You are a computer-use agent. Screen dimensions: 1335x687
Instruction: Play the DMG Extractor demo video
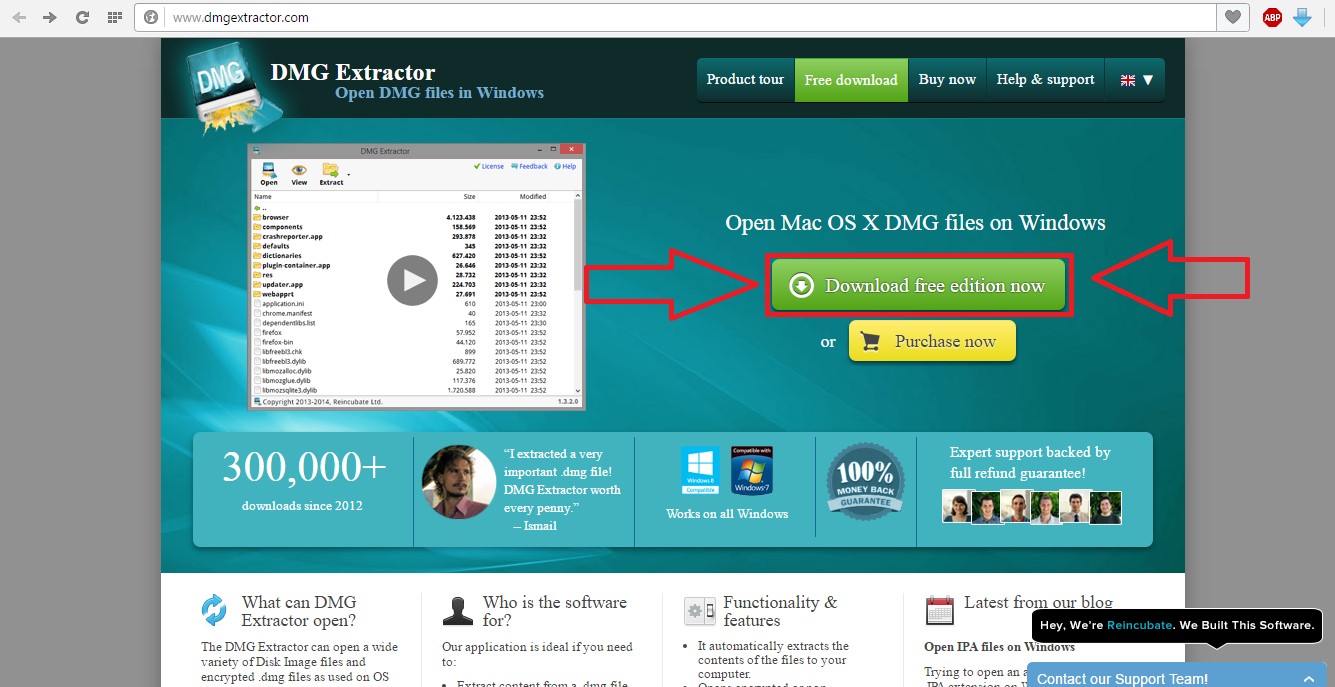click(412, 280)
